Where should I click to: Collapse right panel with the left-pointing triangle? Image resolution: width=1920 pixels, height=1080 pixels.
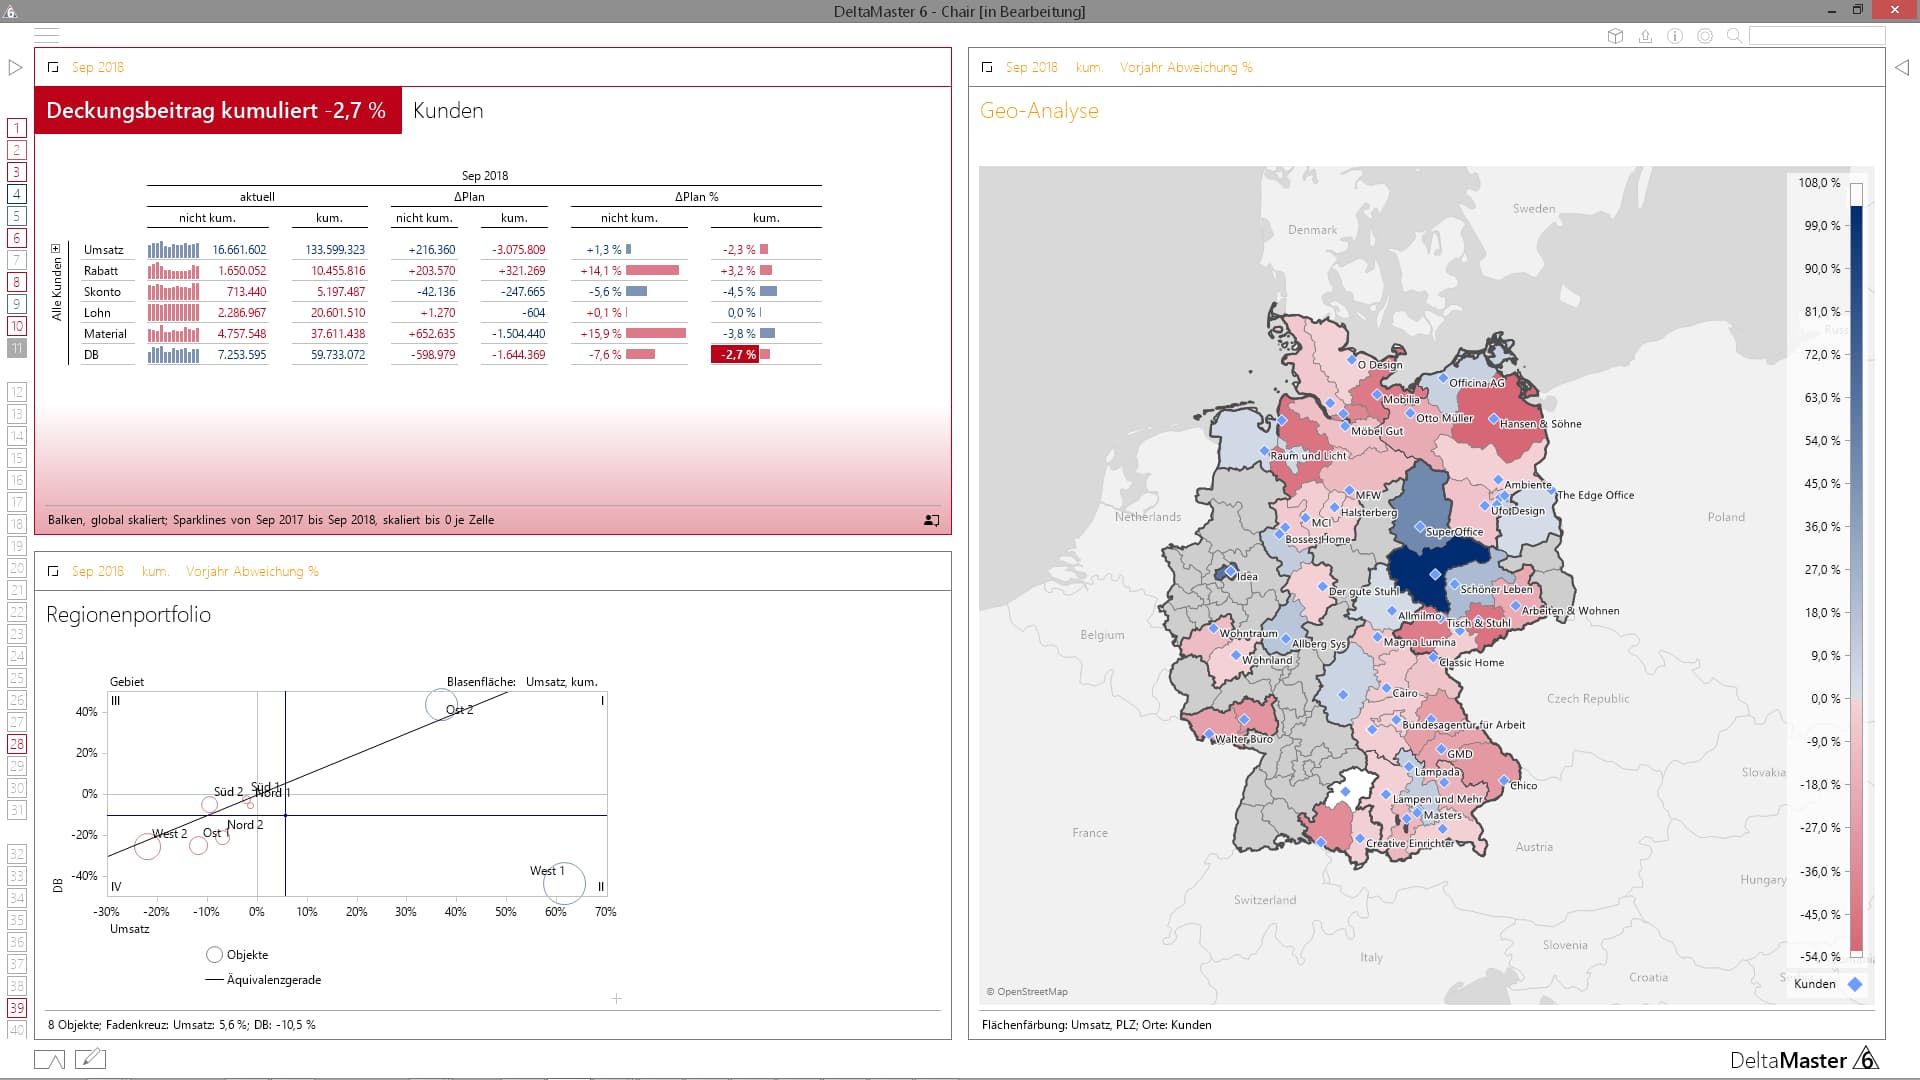pyautogui.click(x=1902, y=68)
